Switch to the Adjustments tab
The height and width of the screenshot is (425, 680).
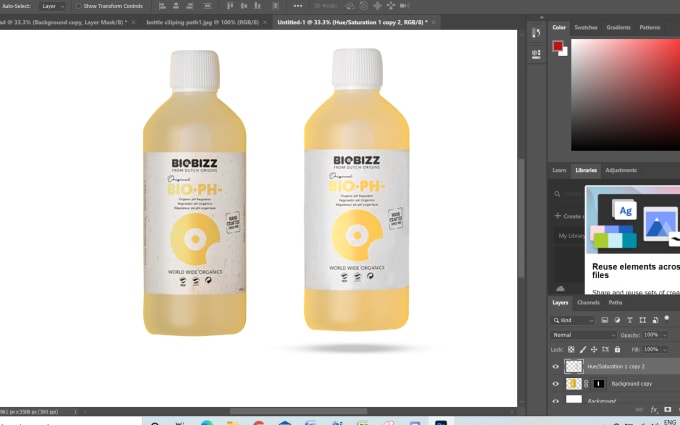click(x=621, y=170)
